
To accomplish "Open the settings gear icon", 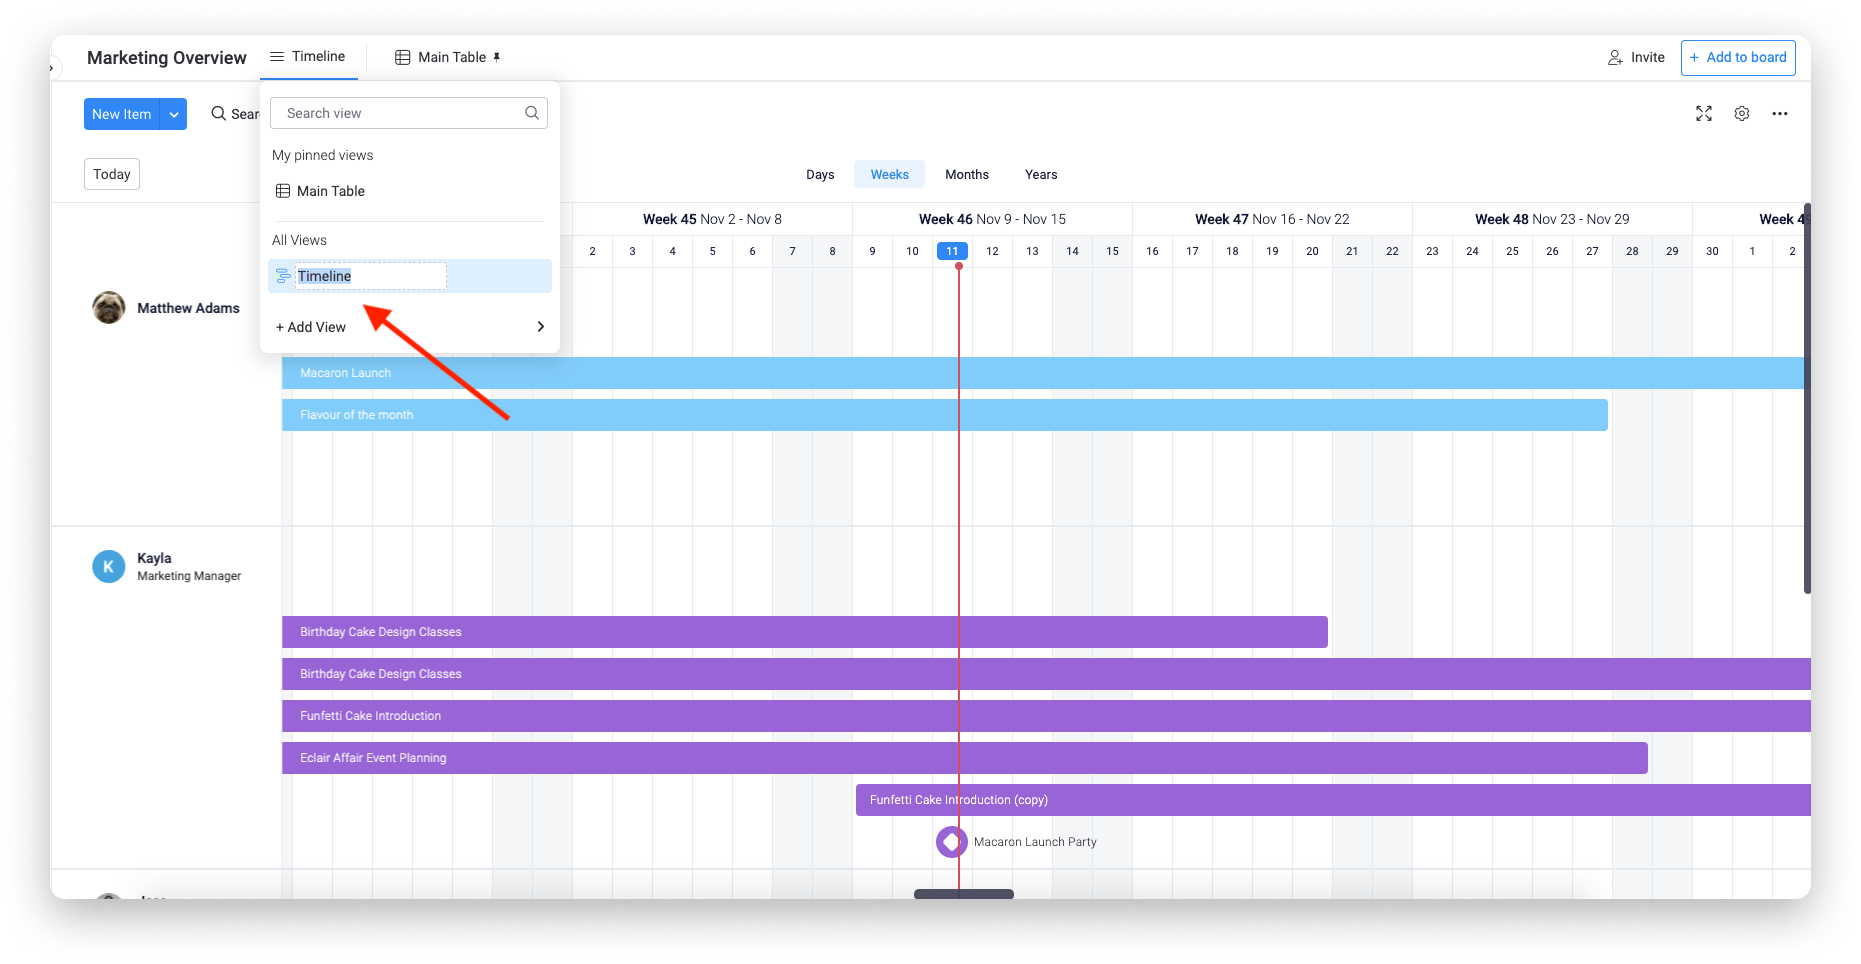I will (x=1742, y=113).
